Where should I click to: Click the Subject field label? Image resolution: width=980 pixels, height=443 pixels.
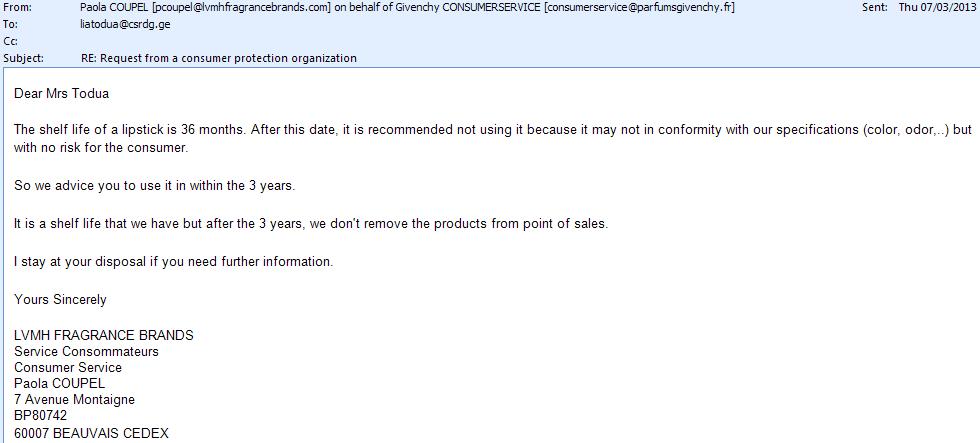pyautogui.click(x=23, y=58)
